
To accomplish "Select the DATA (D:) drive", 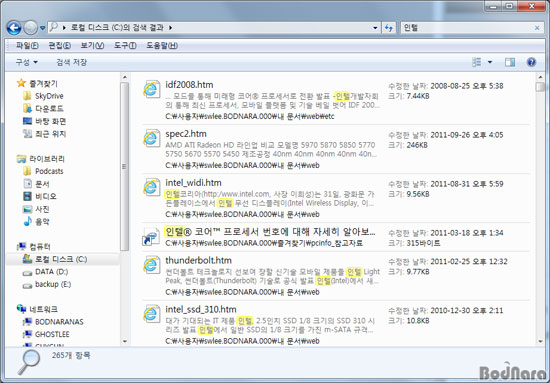I will tap(45, 272).
